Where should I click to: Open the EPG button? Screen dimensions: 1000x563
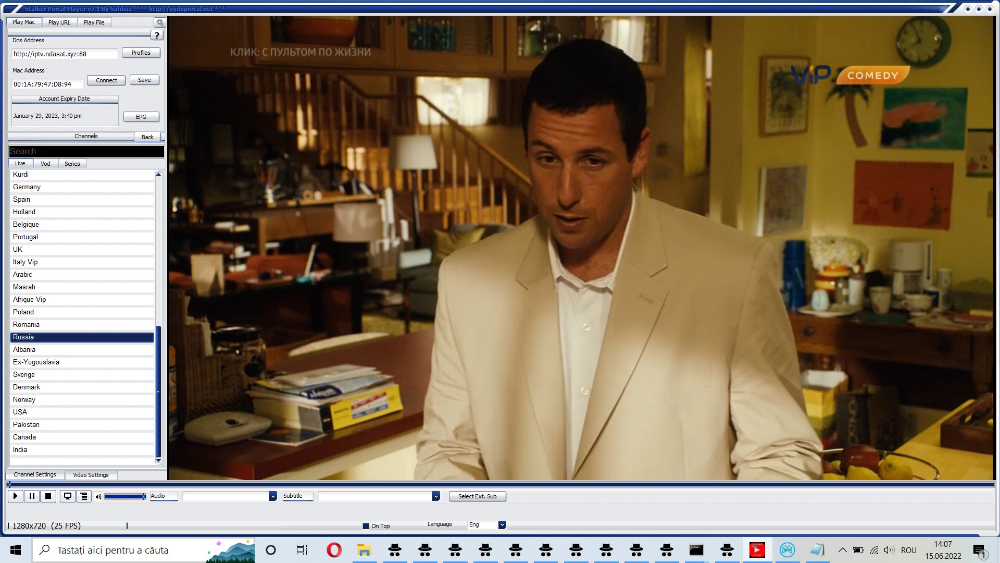(141, 117)
